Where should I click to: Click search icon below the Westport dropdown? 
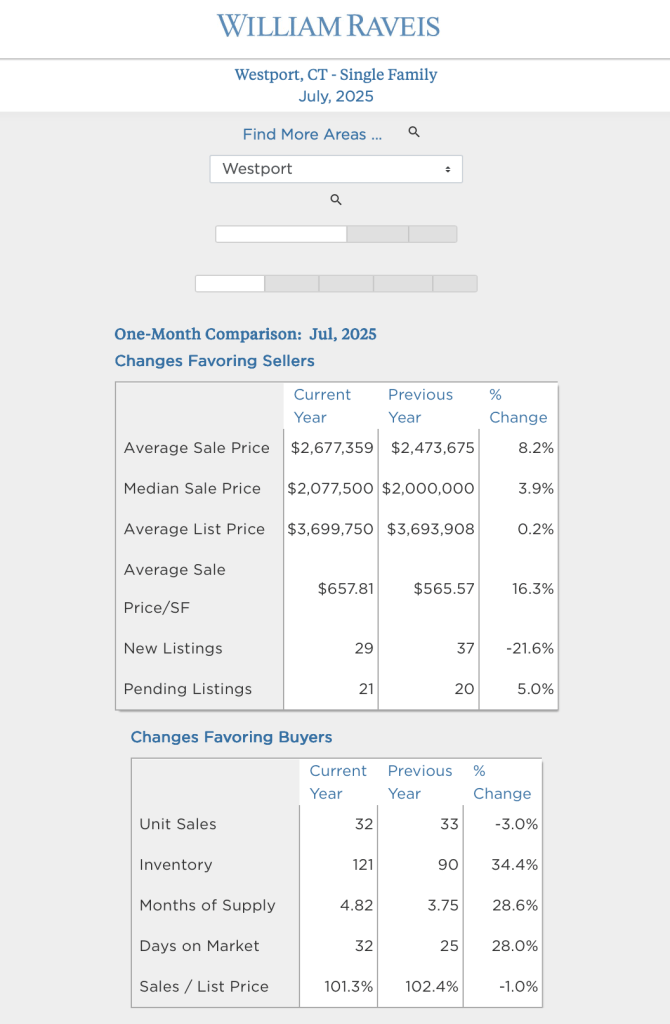point(336,200)
